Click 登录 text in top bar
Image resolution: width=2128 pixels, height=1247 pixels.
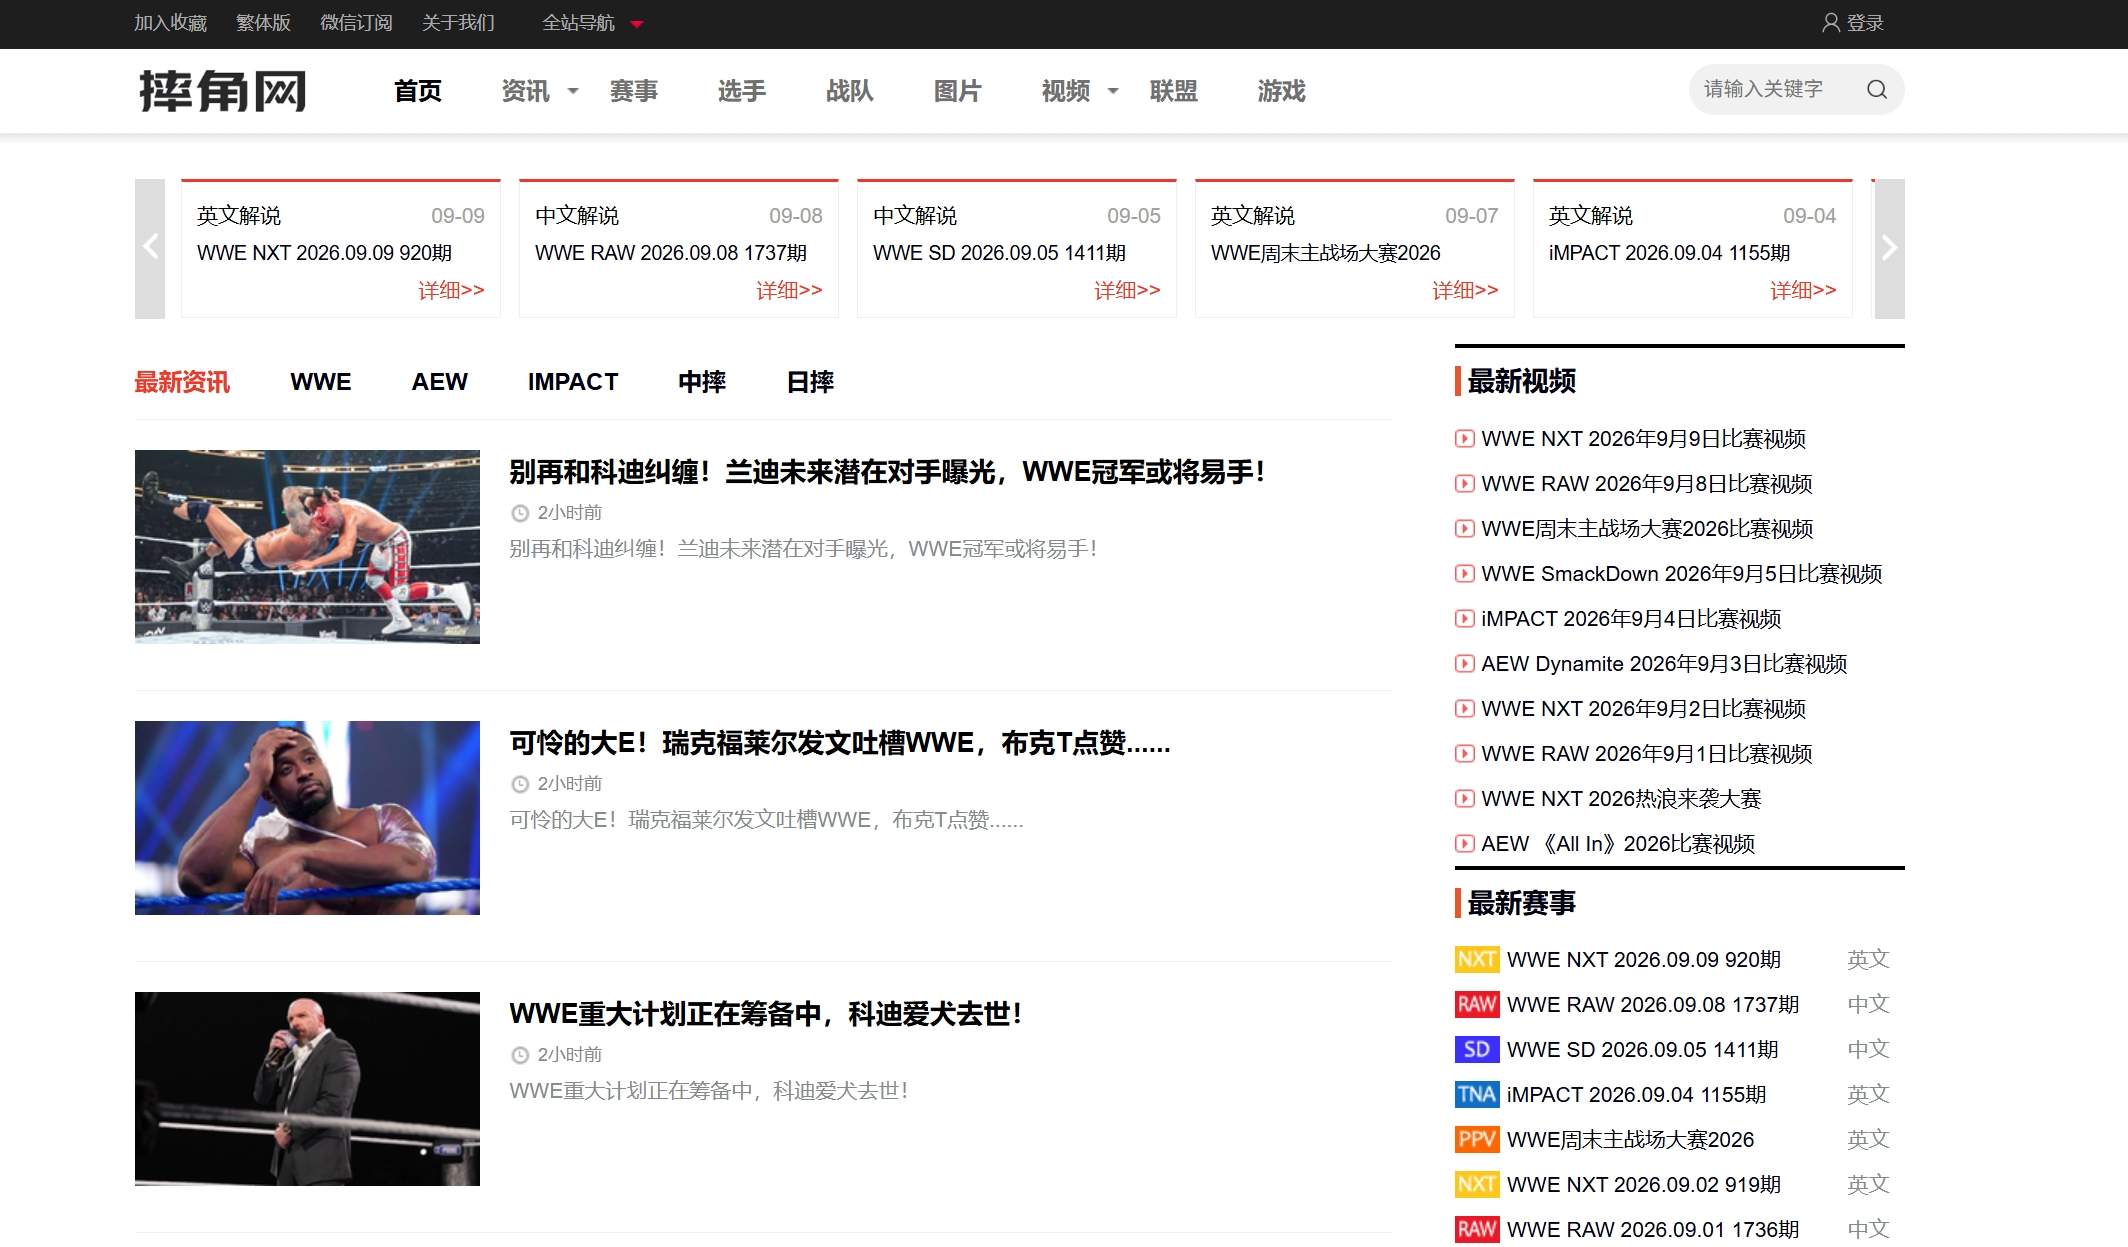[1865, 23]
